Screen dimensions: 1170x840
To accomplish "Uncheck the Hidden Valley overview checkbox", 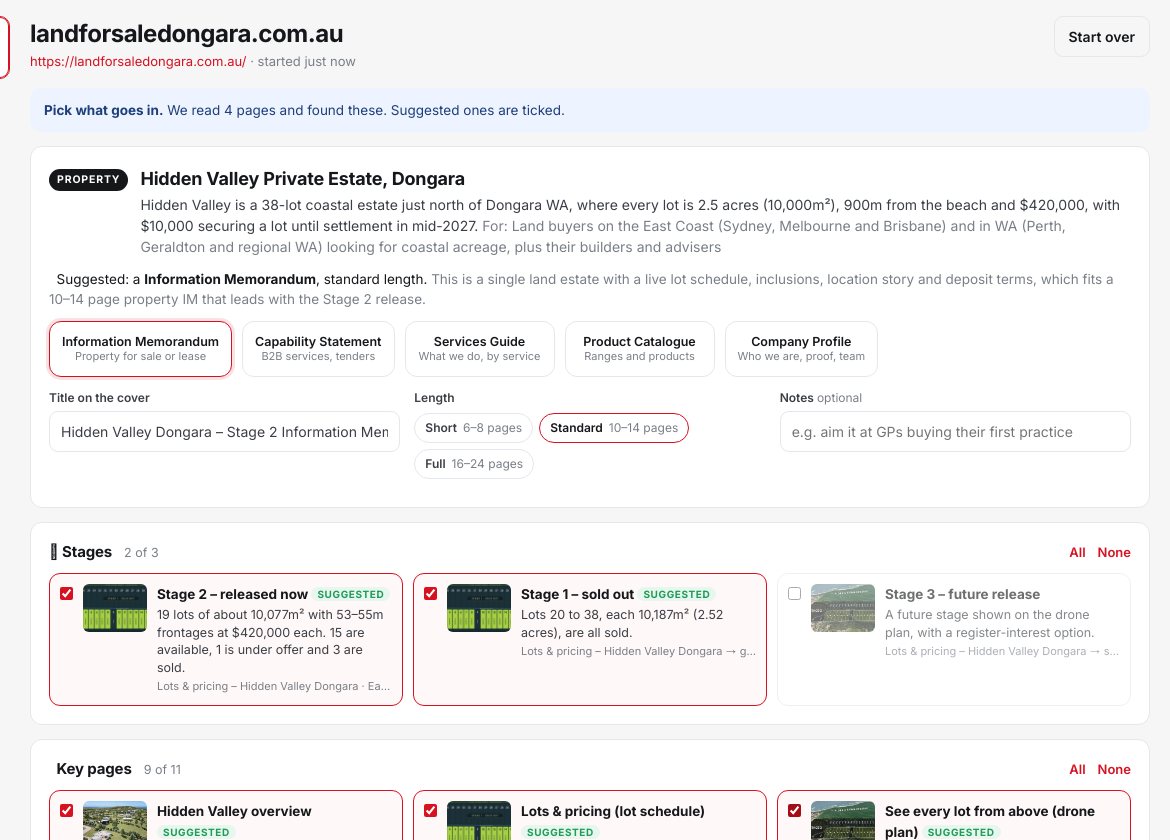I will (x=66, y=810).
